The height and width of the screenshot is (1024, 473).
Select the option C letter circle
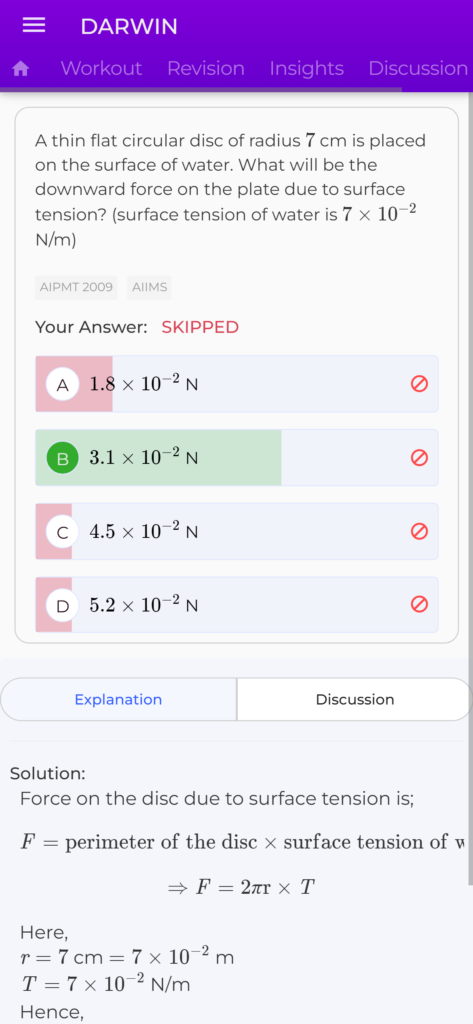tap(63, 532)
